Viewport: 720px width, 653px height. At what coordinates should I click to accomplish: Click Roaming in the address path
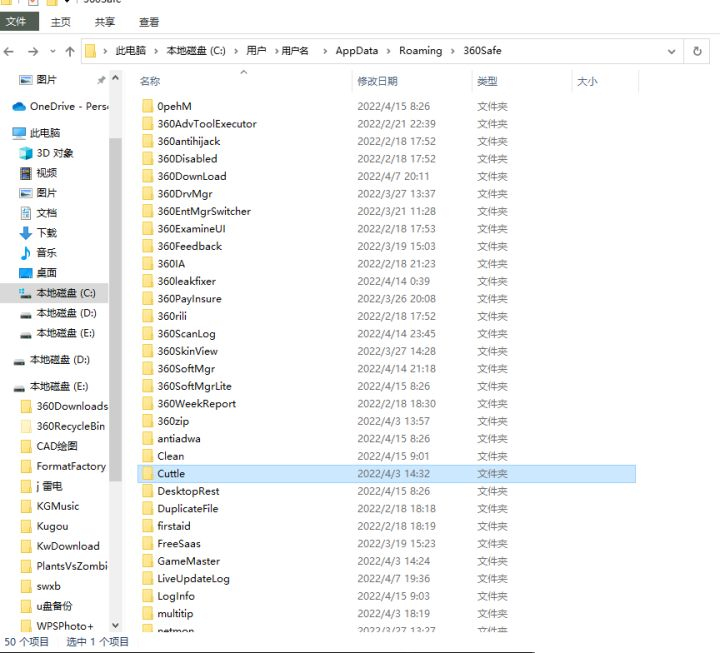pos(421,51)
